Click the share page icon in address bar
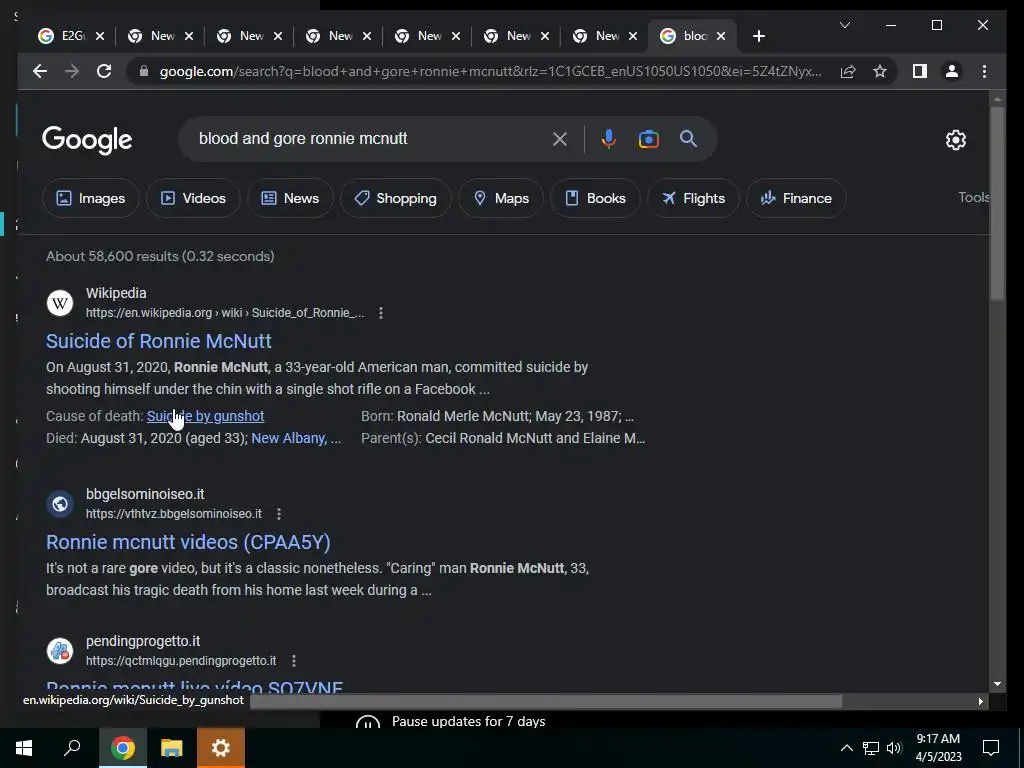The image size is (1024, 768). (848, 71)
